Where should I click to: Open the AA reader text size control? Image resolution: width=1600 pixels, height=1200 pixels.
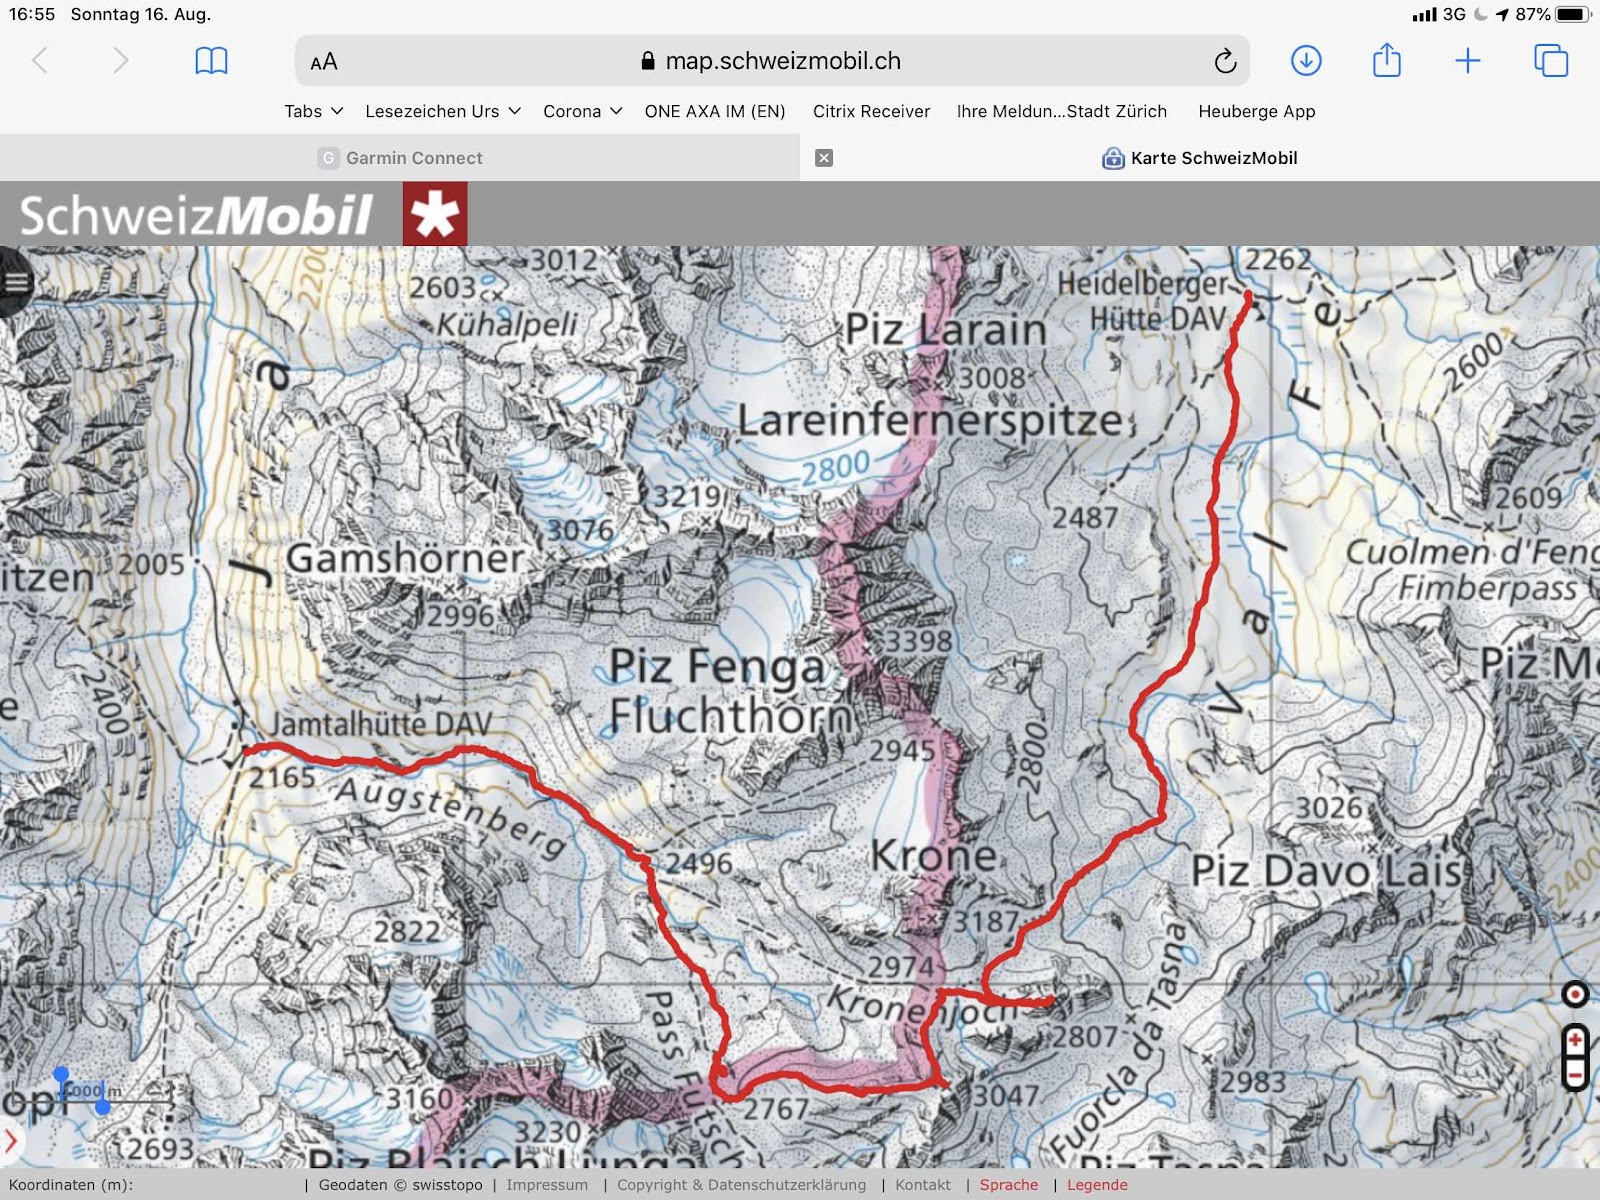(x=324, y=62)
